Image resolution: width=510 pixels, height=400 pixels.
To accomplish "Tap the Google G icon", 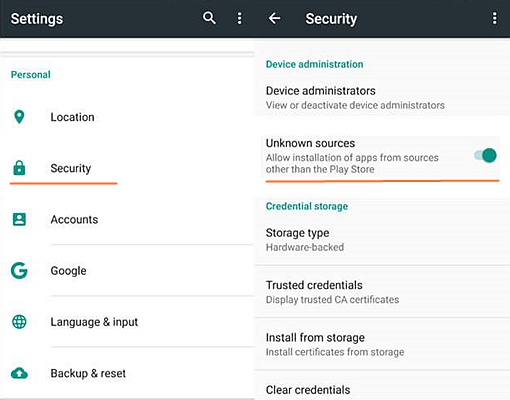I will 19,270.
